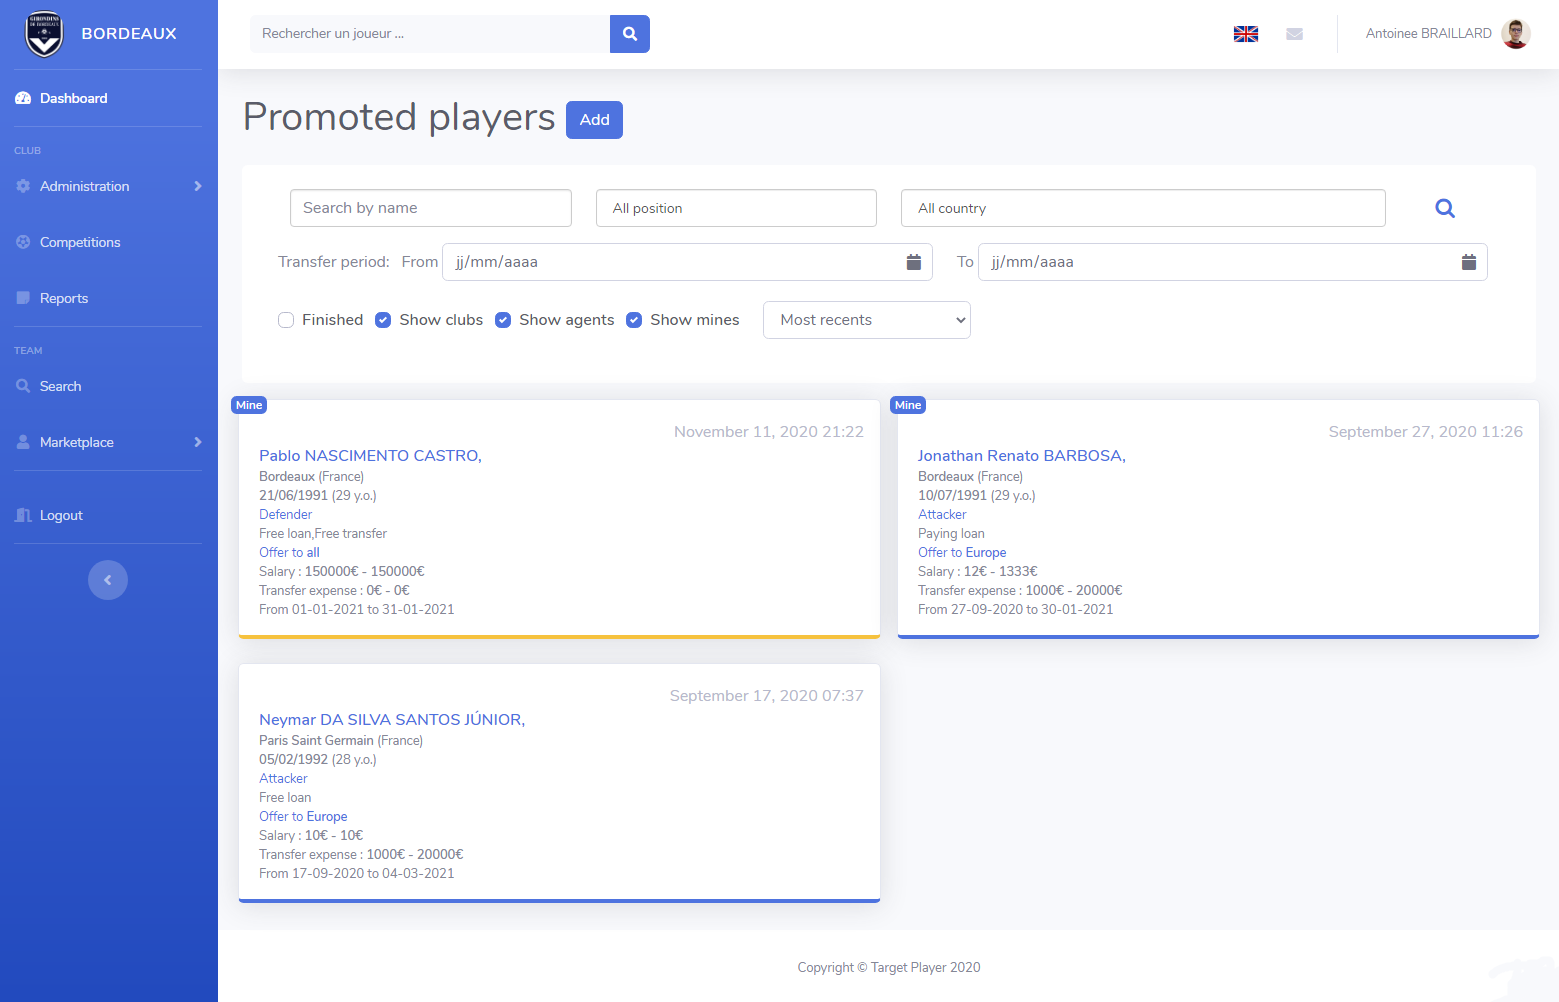Enable the Finished filter
This screenshot has height=1002, width=1559.
pos(286,319)
